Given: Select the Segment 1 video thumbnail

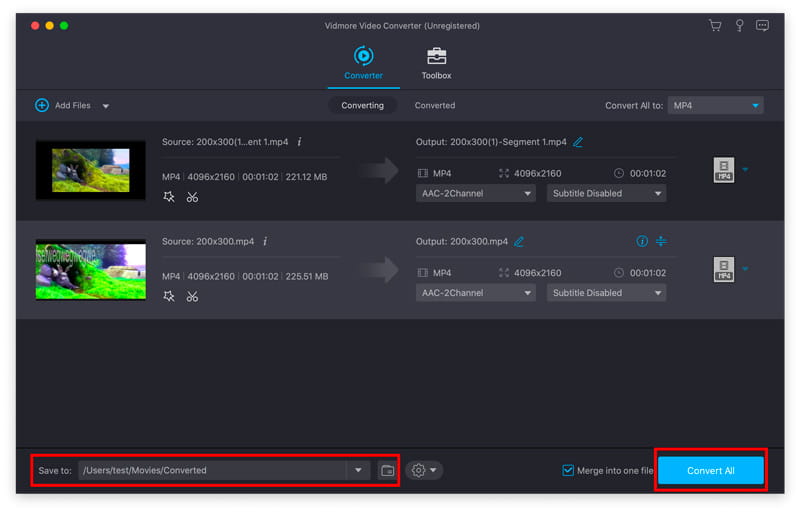Looking at the screenshot, I should click(x=90, y=170).
